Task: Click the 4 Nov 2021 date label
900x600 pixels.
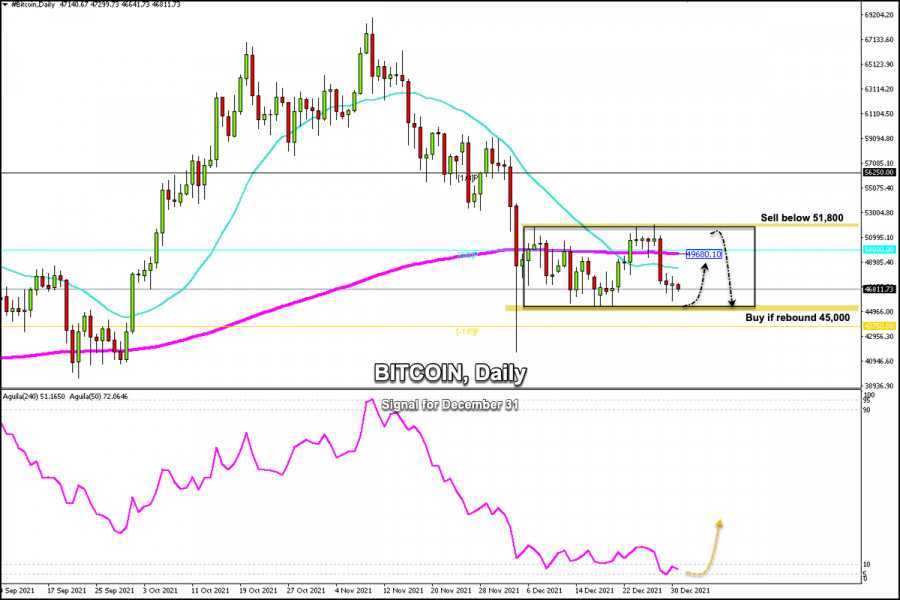Action: [354, 590]
